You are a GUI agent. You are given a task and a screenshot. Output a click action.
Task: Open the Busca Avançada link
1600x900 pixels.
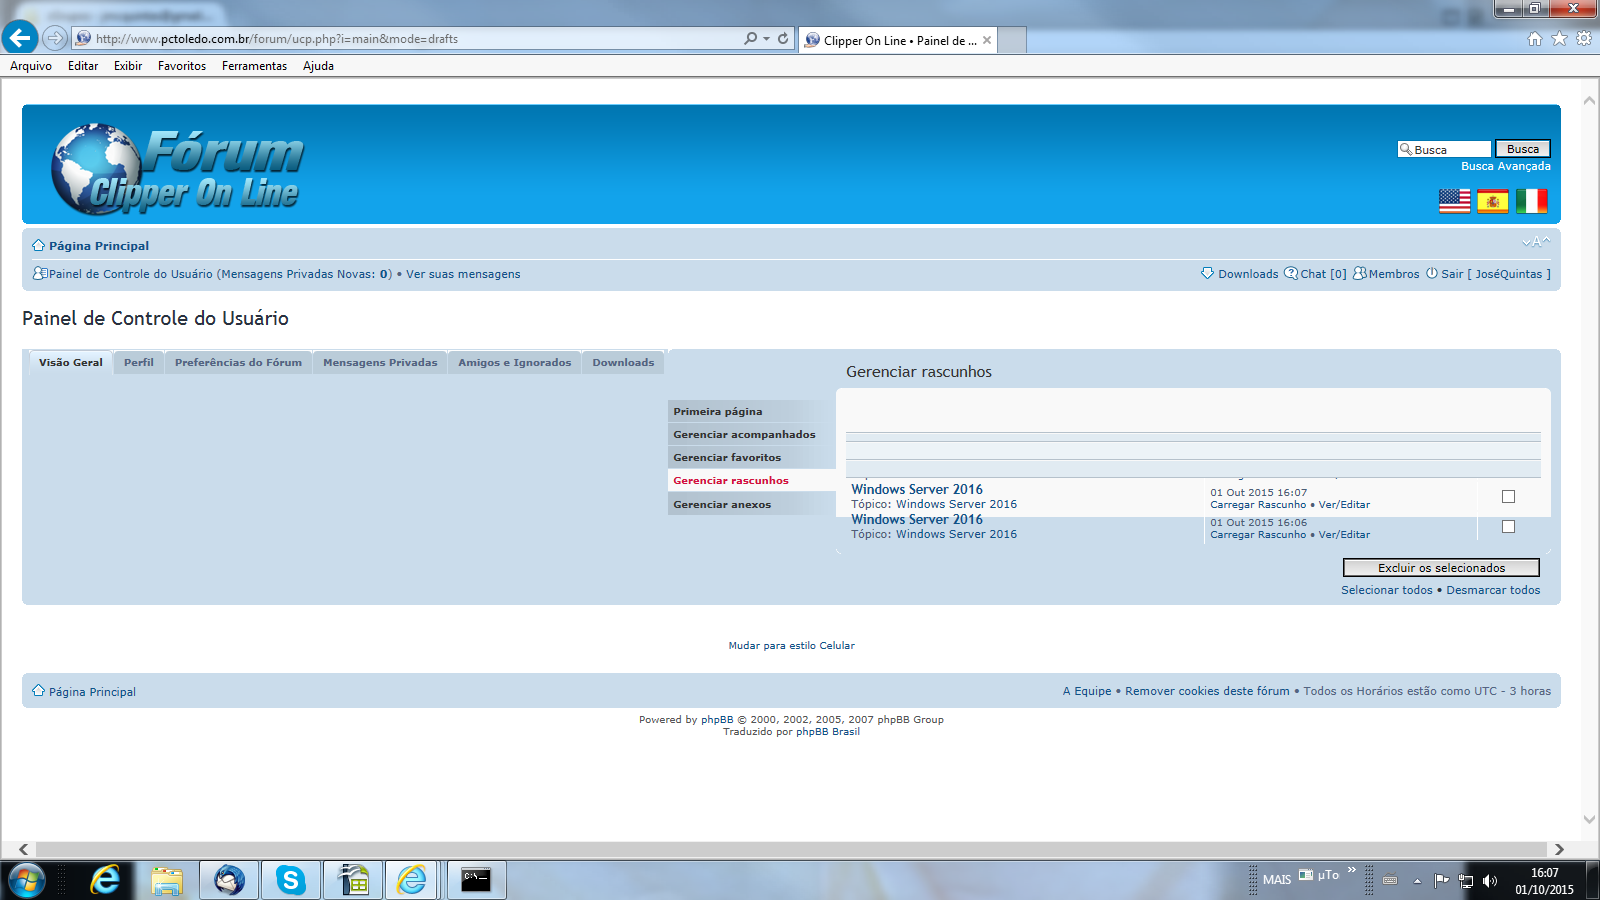pos(1506,166)
